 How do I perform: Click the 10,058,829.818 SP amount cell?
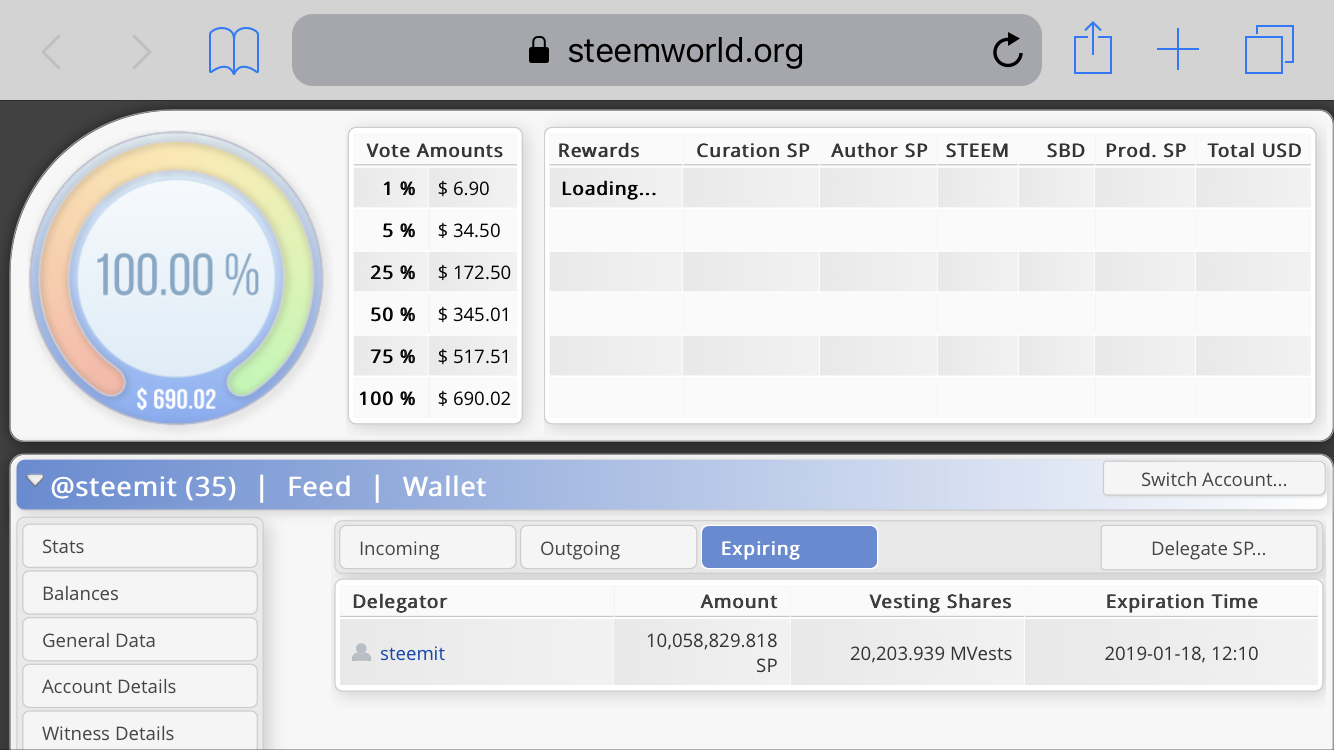tap(702, 652)
